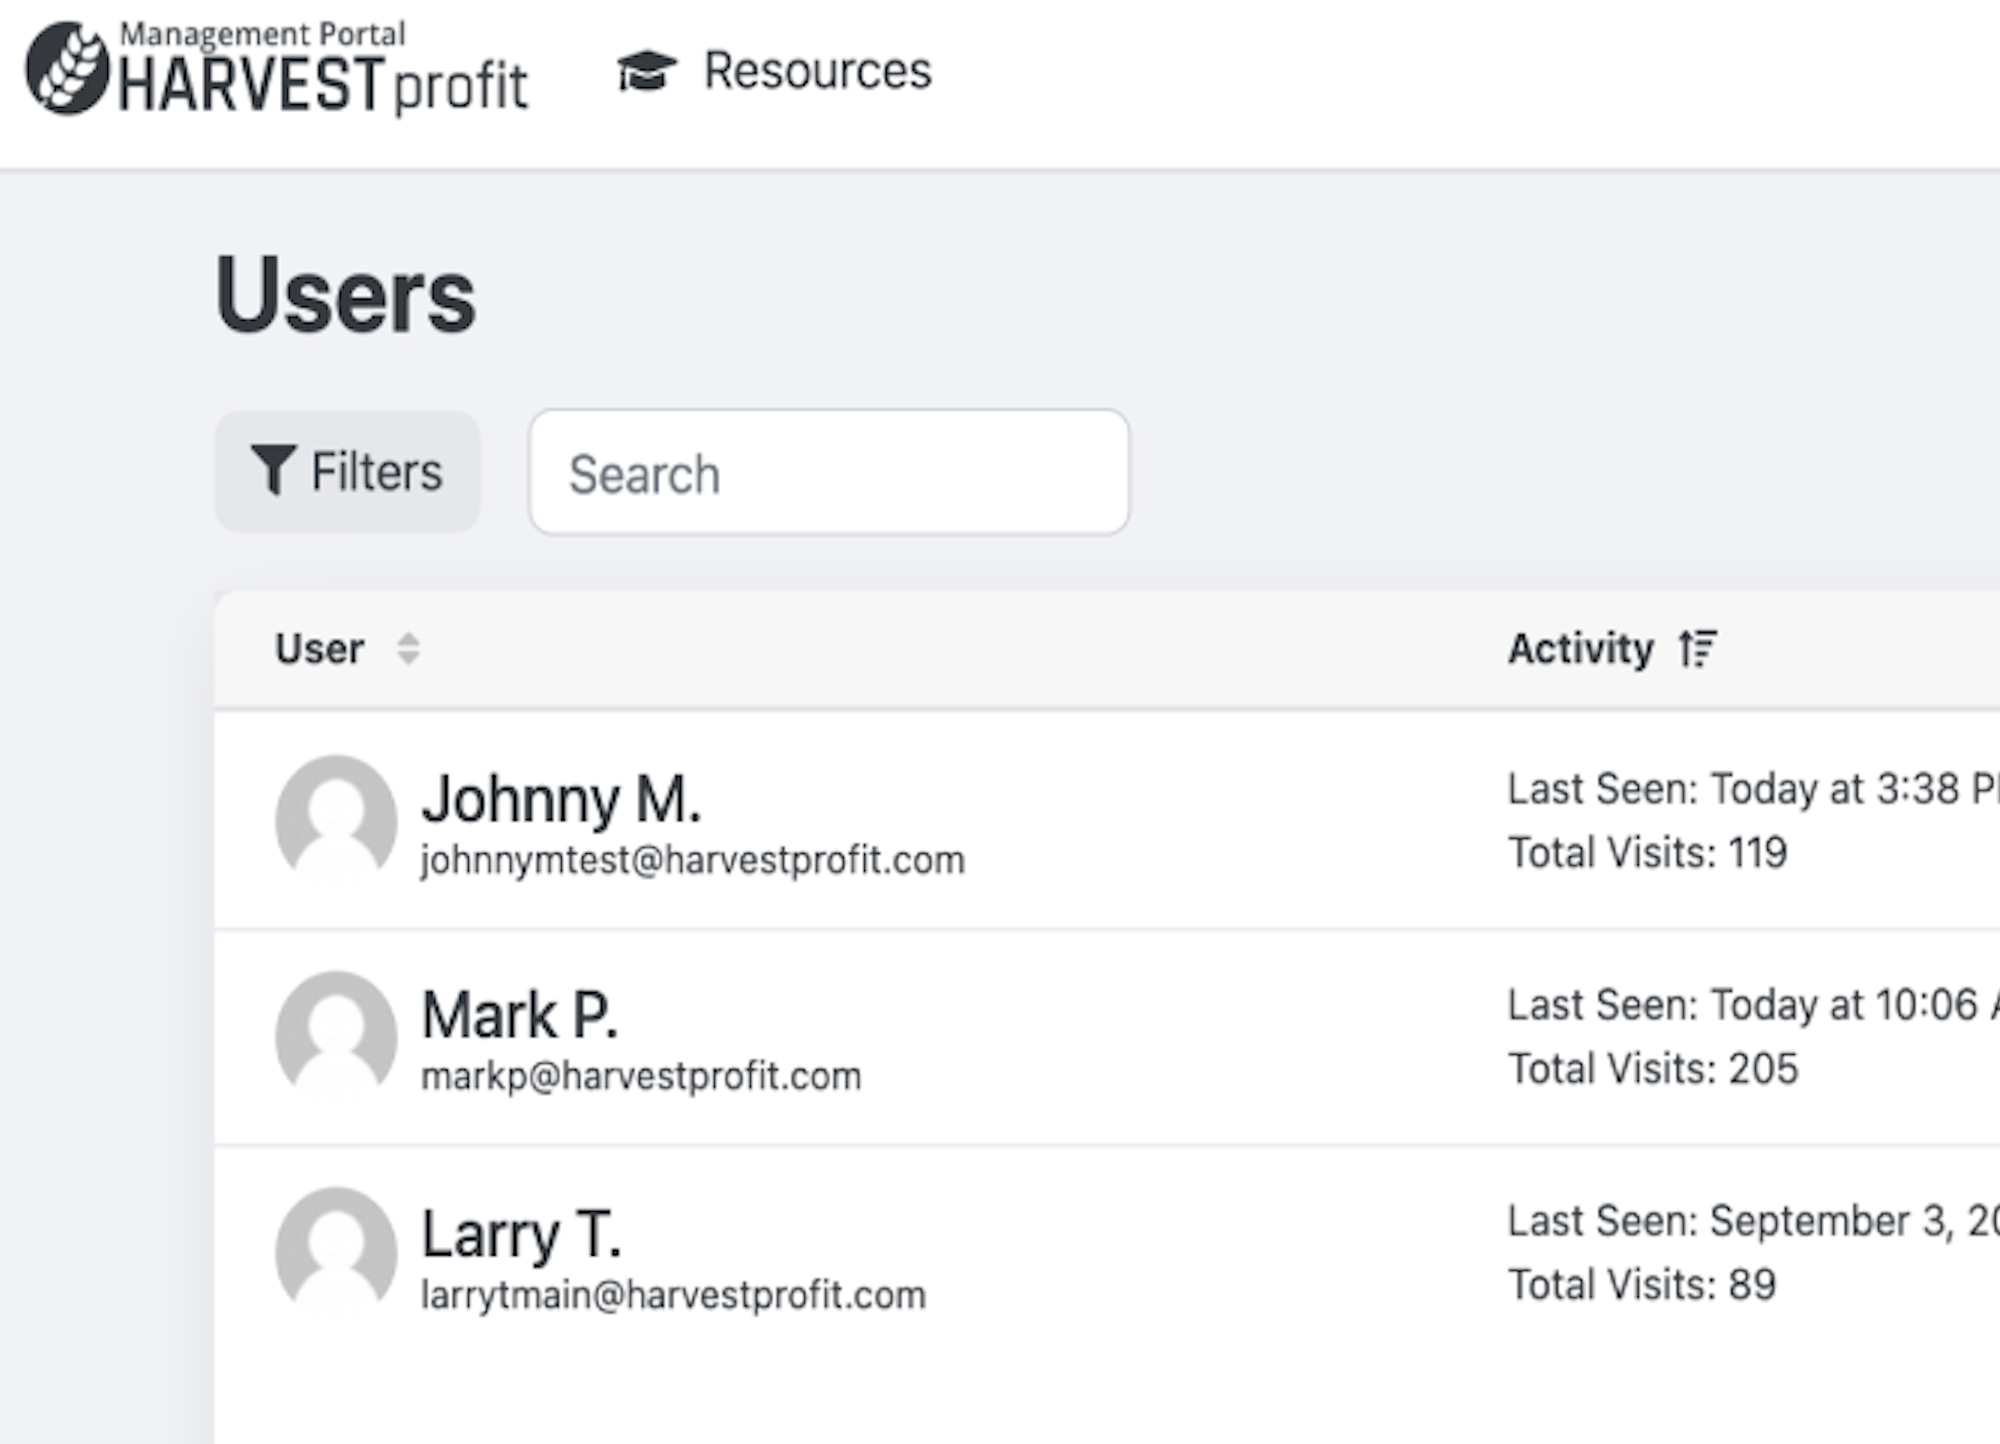
Task: Click Larry T.'s avatar icon
Action: coord(336,1250)
